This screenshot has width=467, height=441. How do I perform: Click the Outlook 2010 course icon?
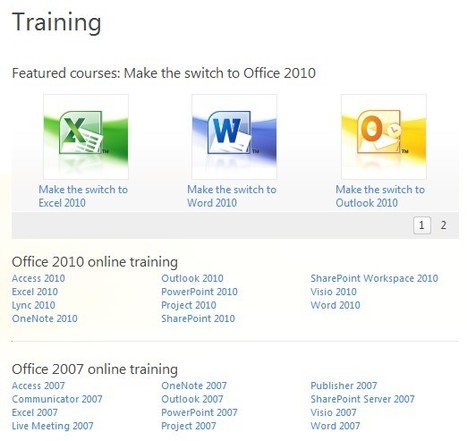[384, 137]
